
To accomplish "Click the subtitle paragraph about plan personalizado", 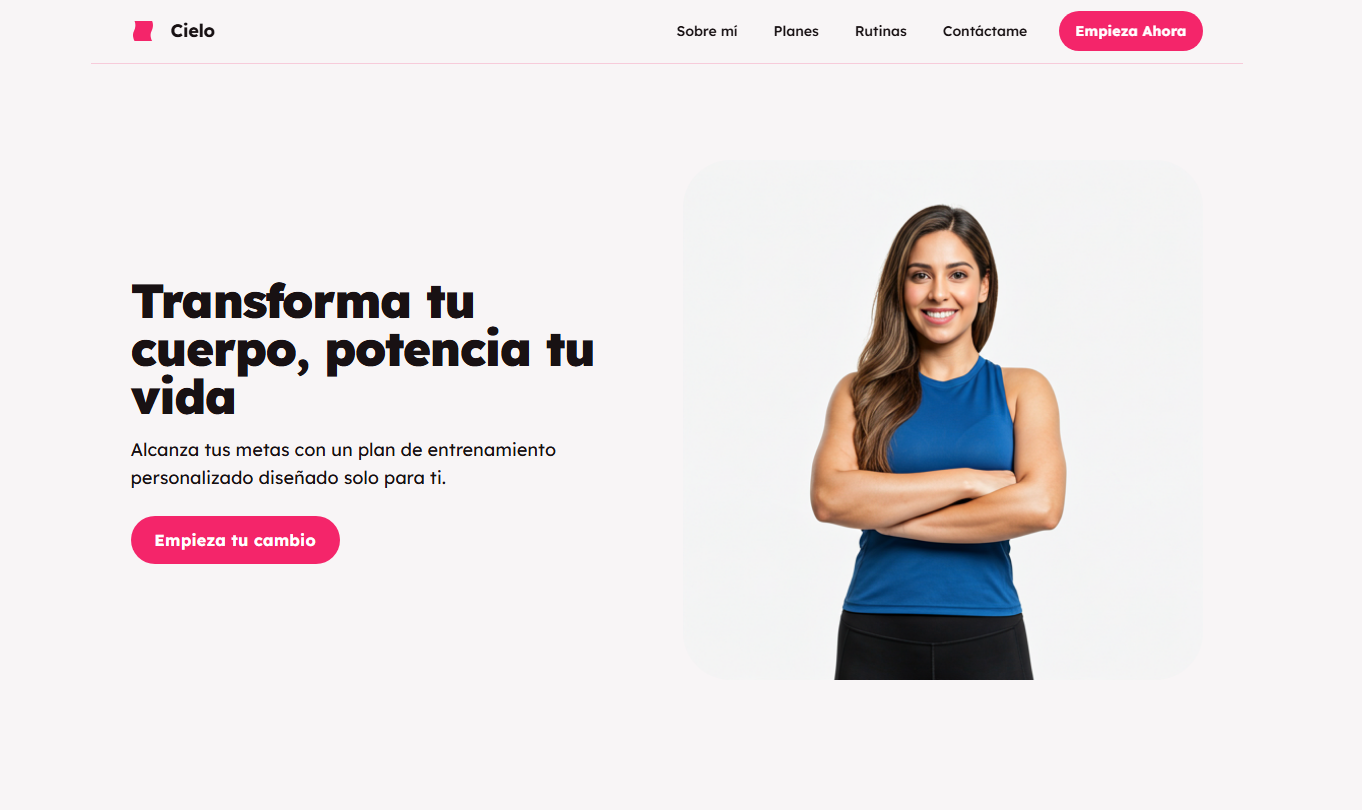I will [x=343, y=464].
